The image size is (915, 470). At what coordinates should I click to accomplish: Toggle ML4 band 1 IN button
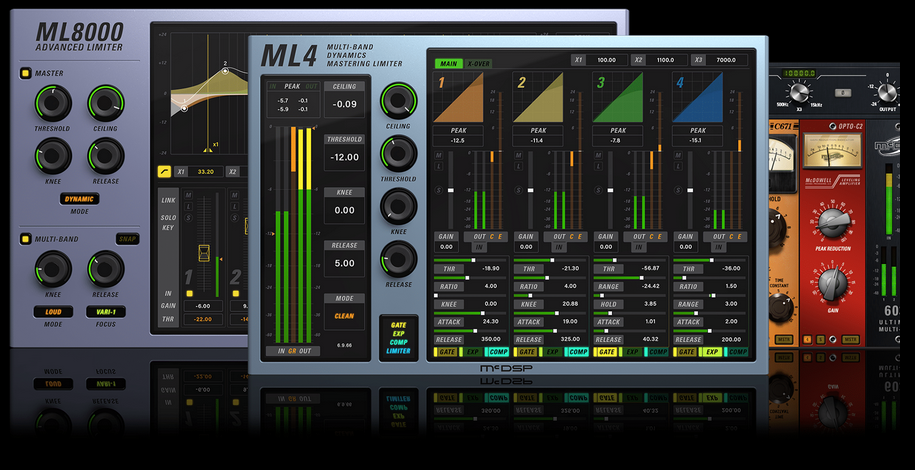[480, 248]
